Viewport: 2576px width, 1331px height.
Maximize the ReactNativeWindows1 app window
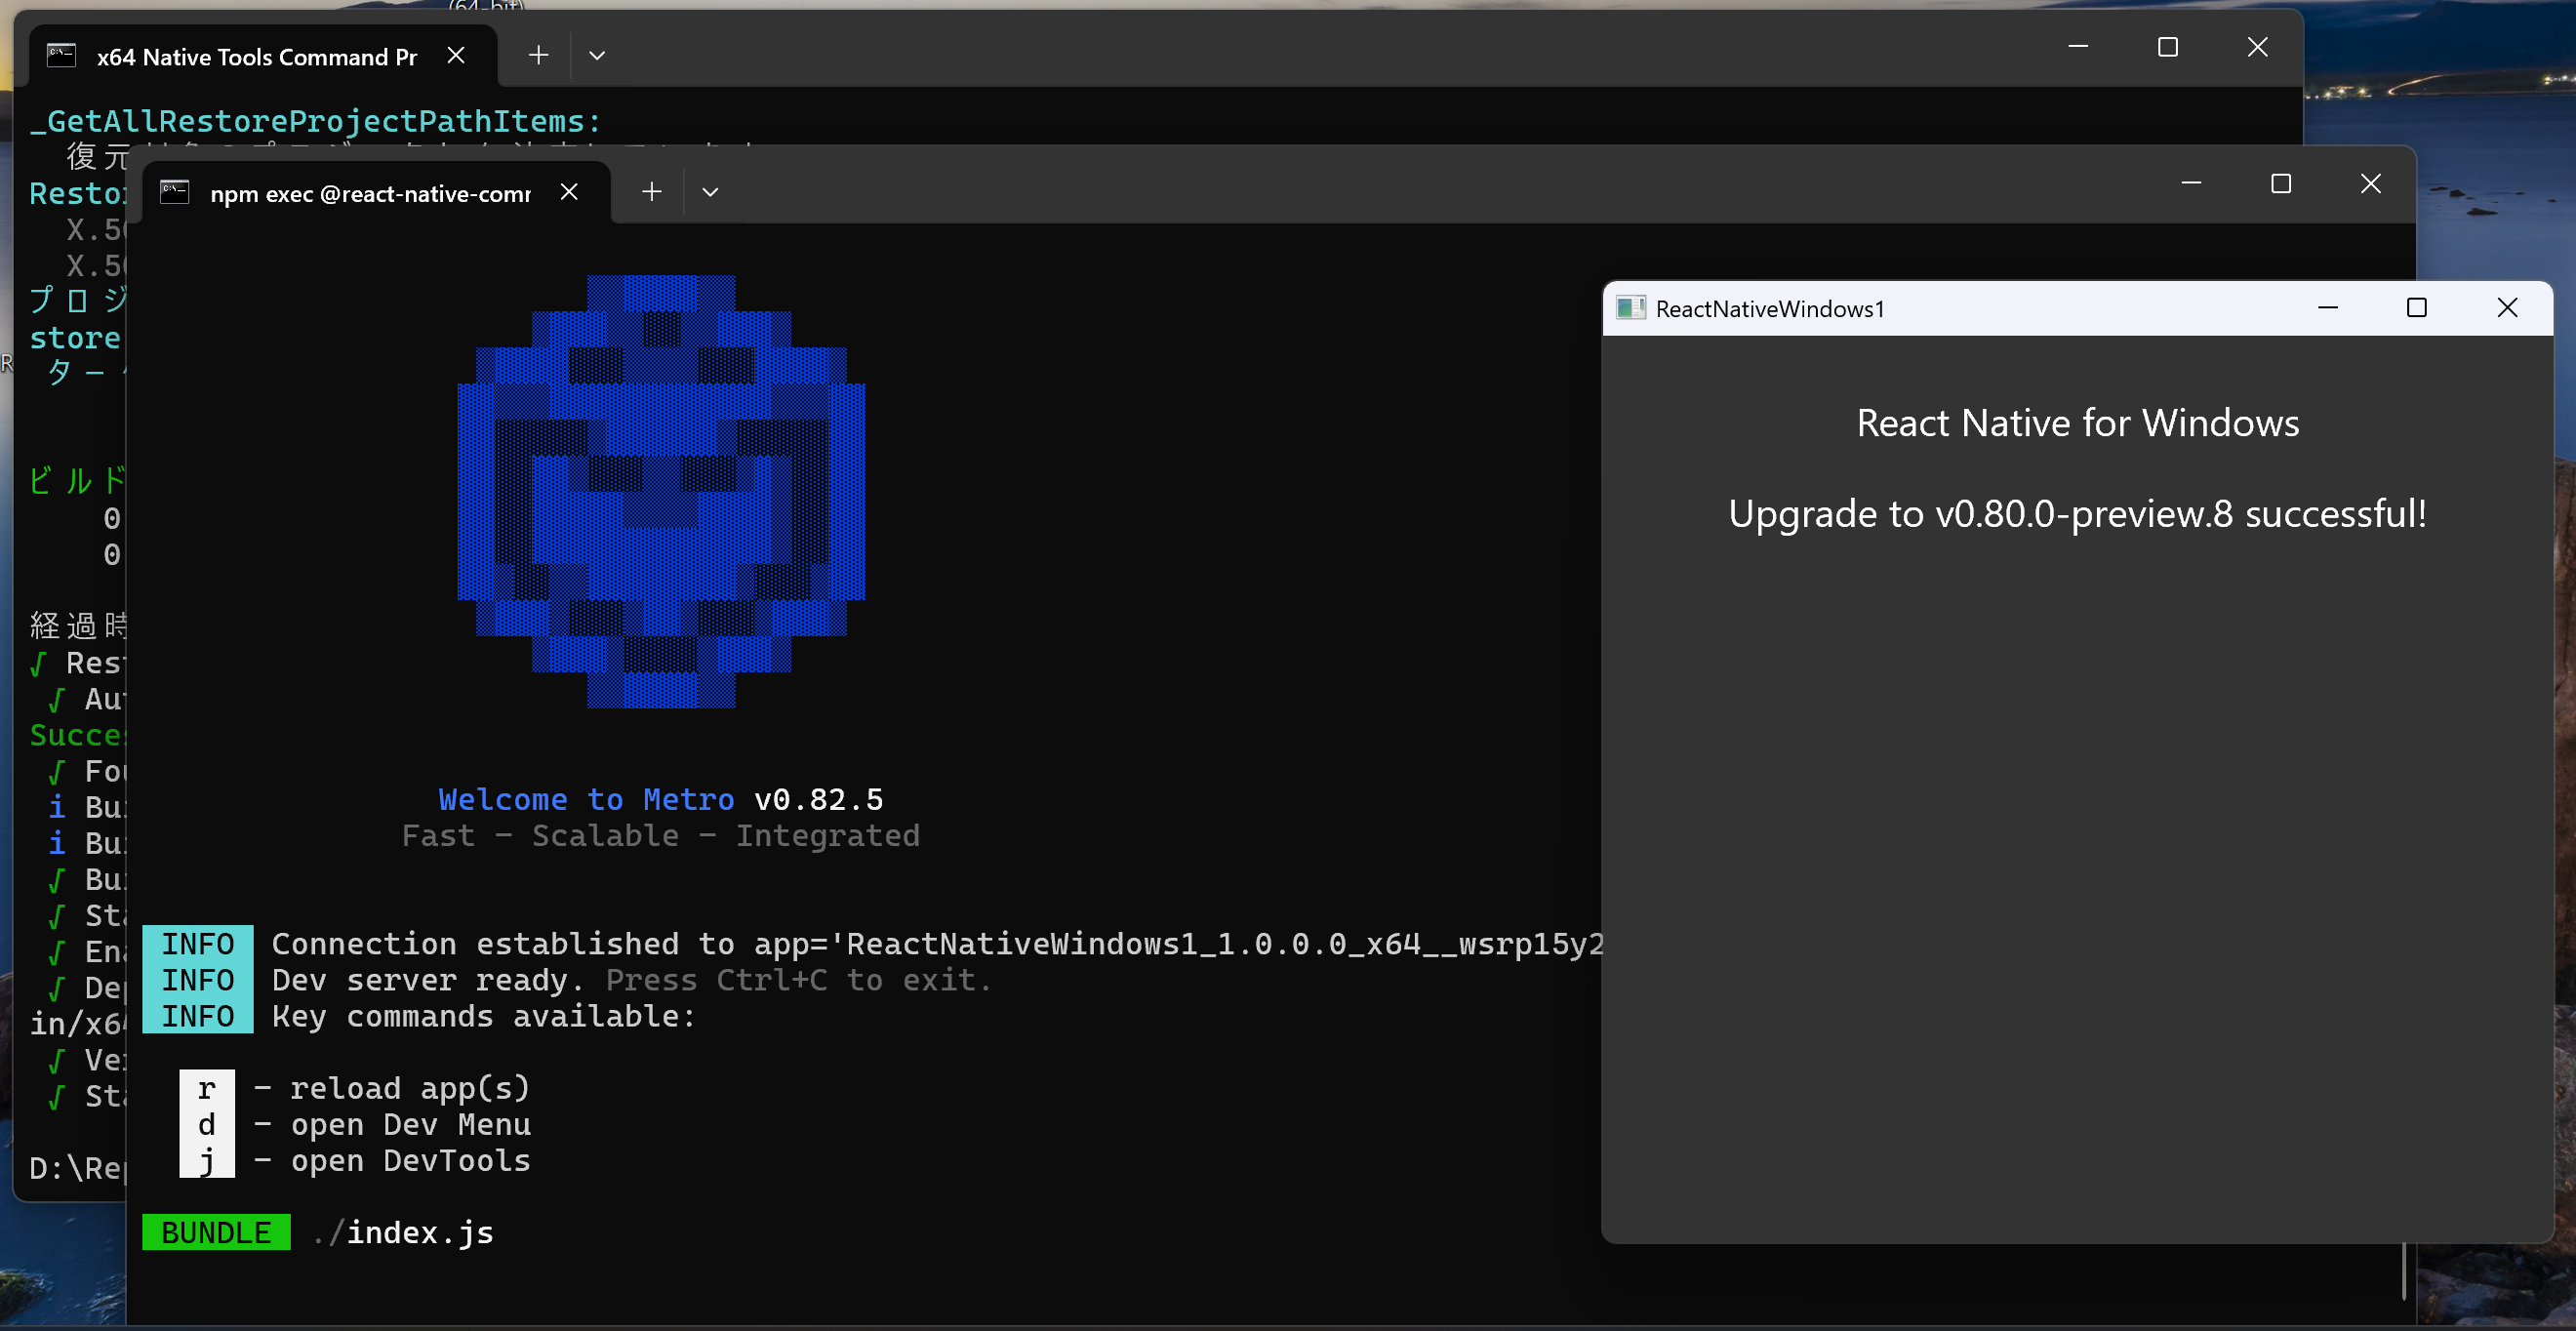2416,308
